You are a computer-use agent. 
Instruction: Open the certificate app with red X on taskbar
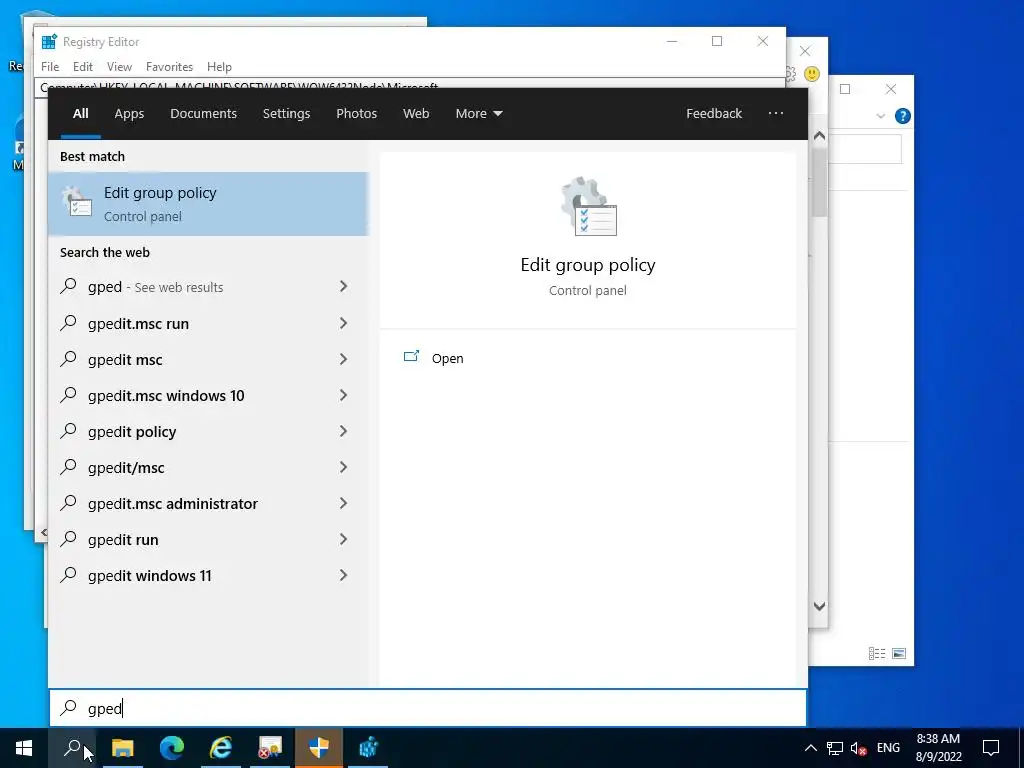click(x=270, y=748)
